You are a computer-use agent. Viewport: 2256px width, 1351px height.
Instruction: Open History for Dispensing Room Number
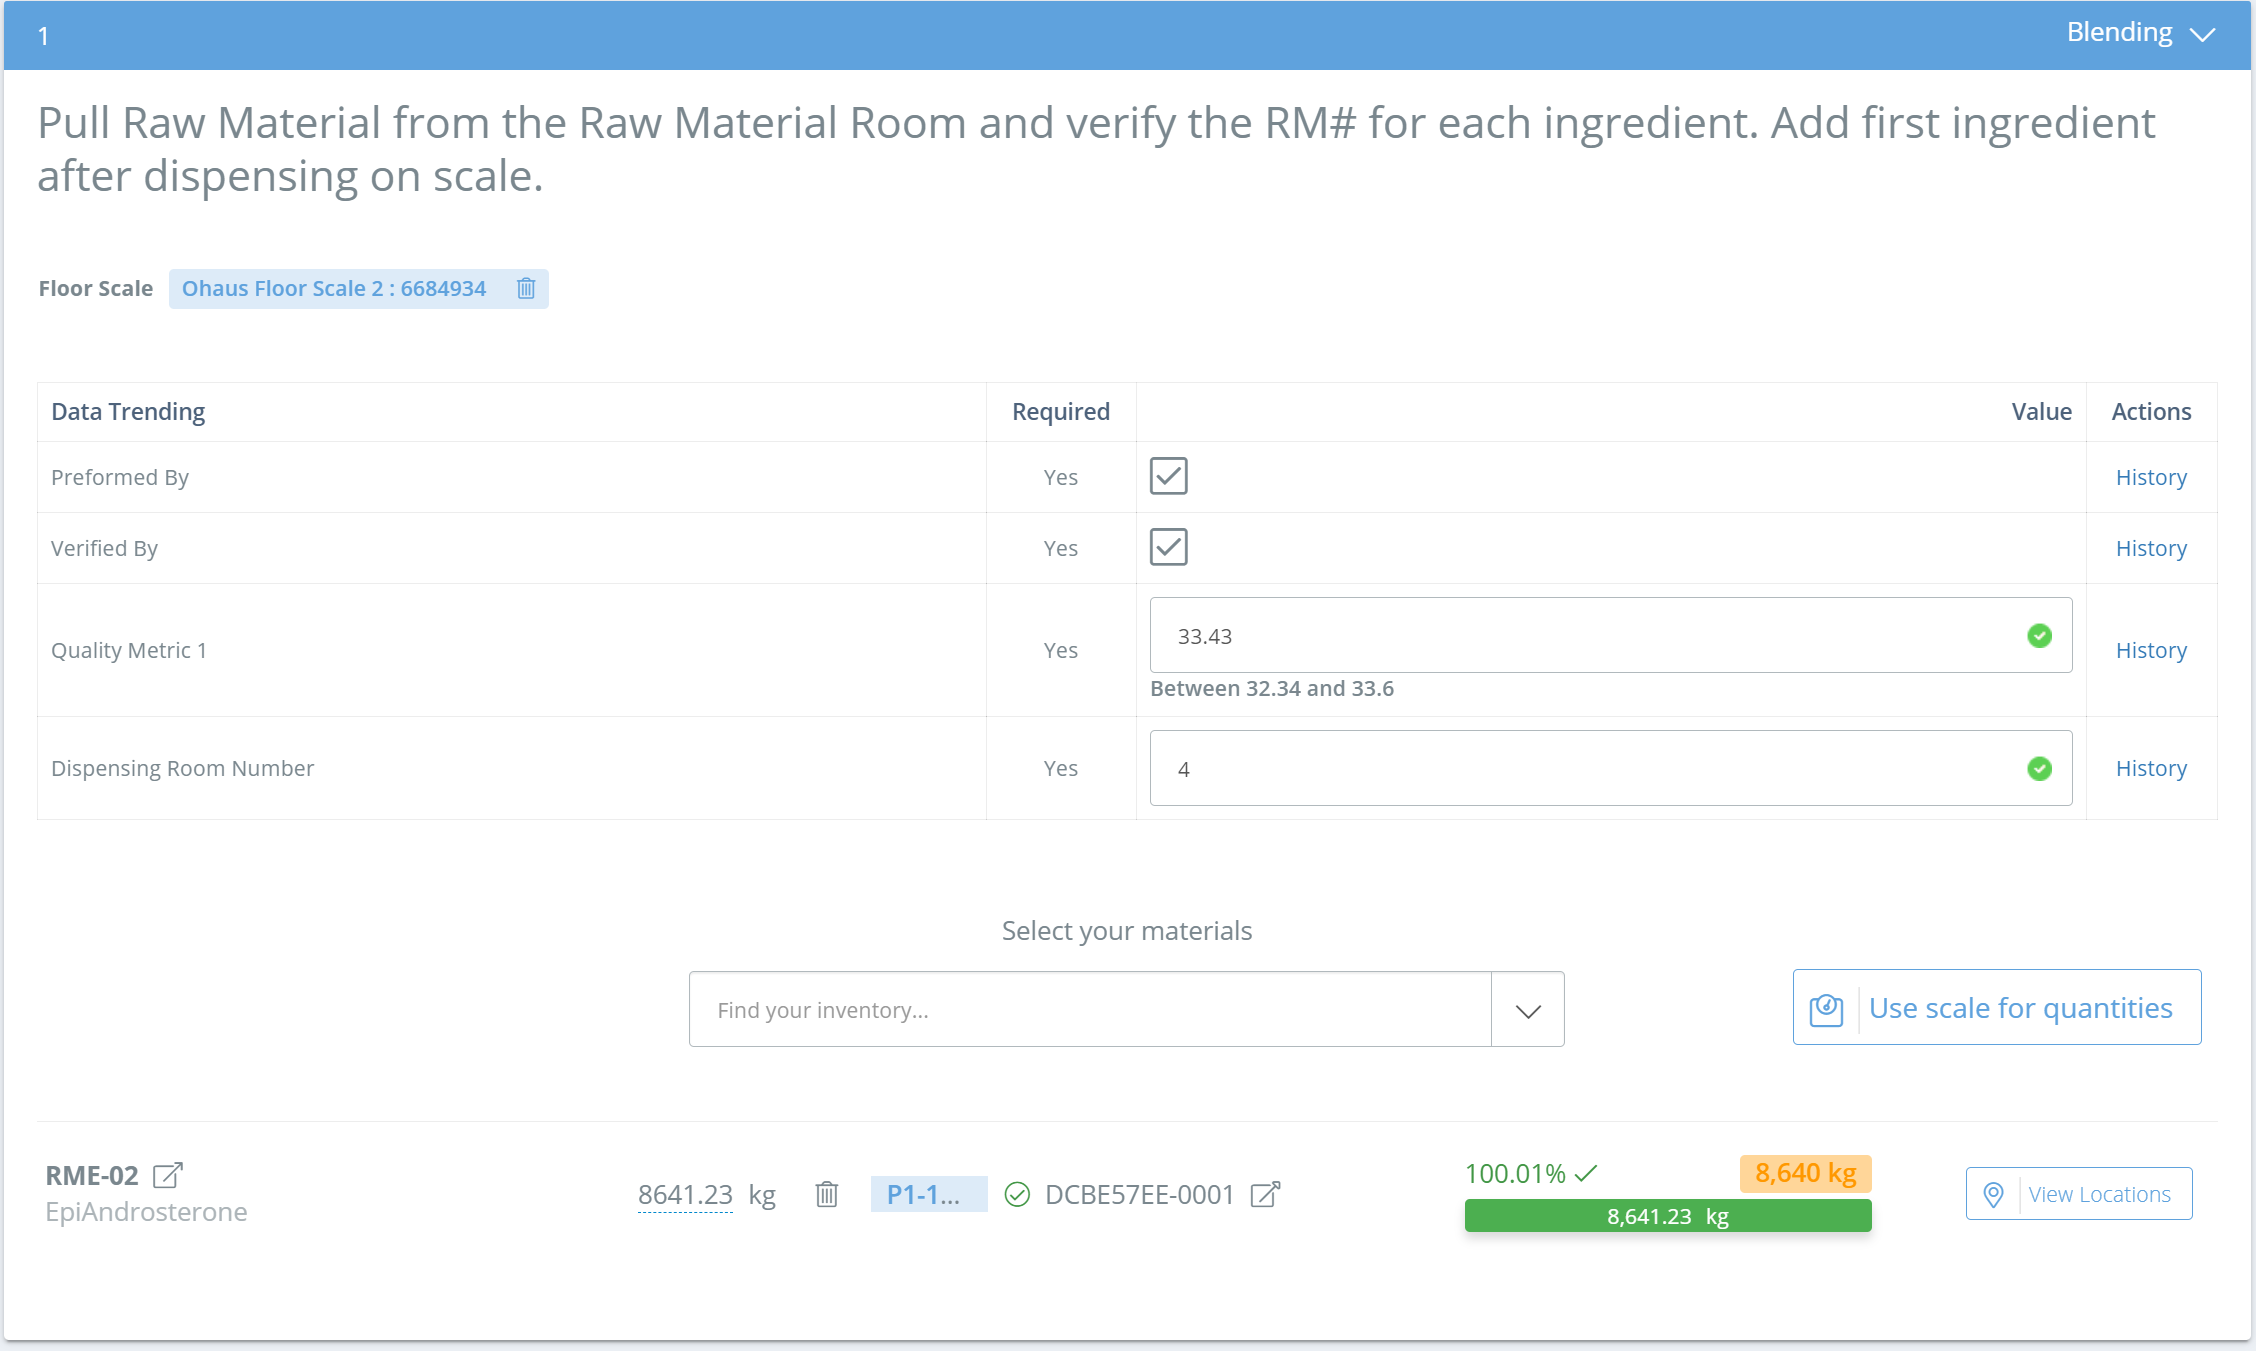pyautogui.click(x=2150, y=768)
